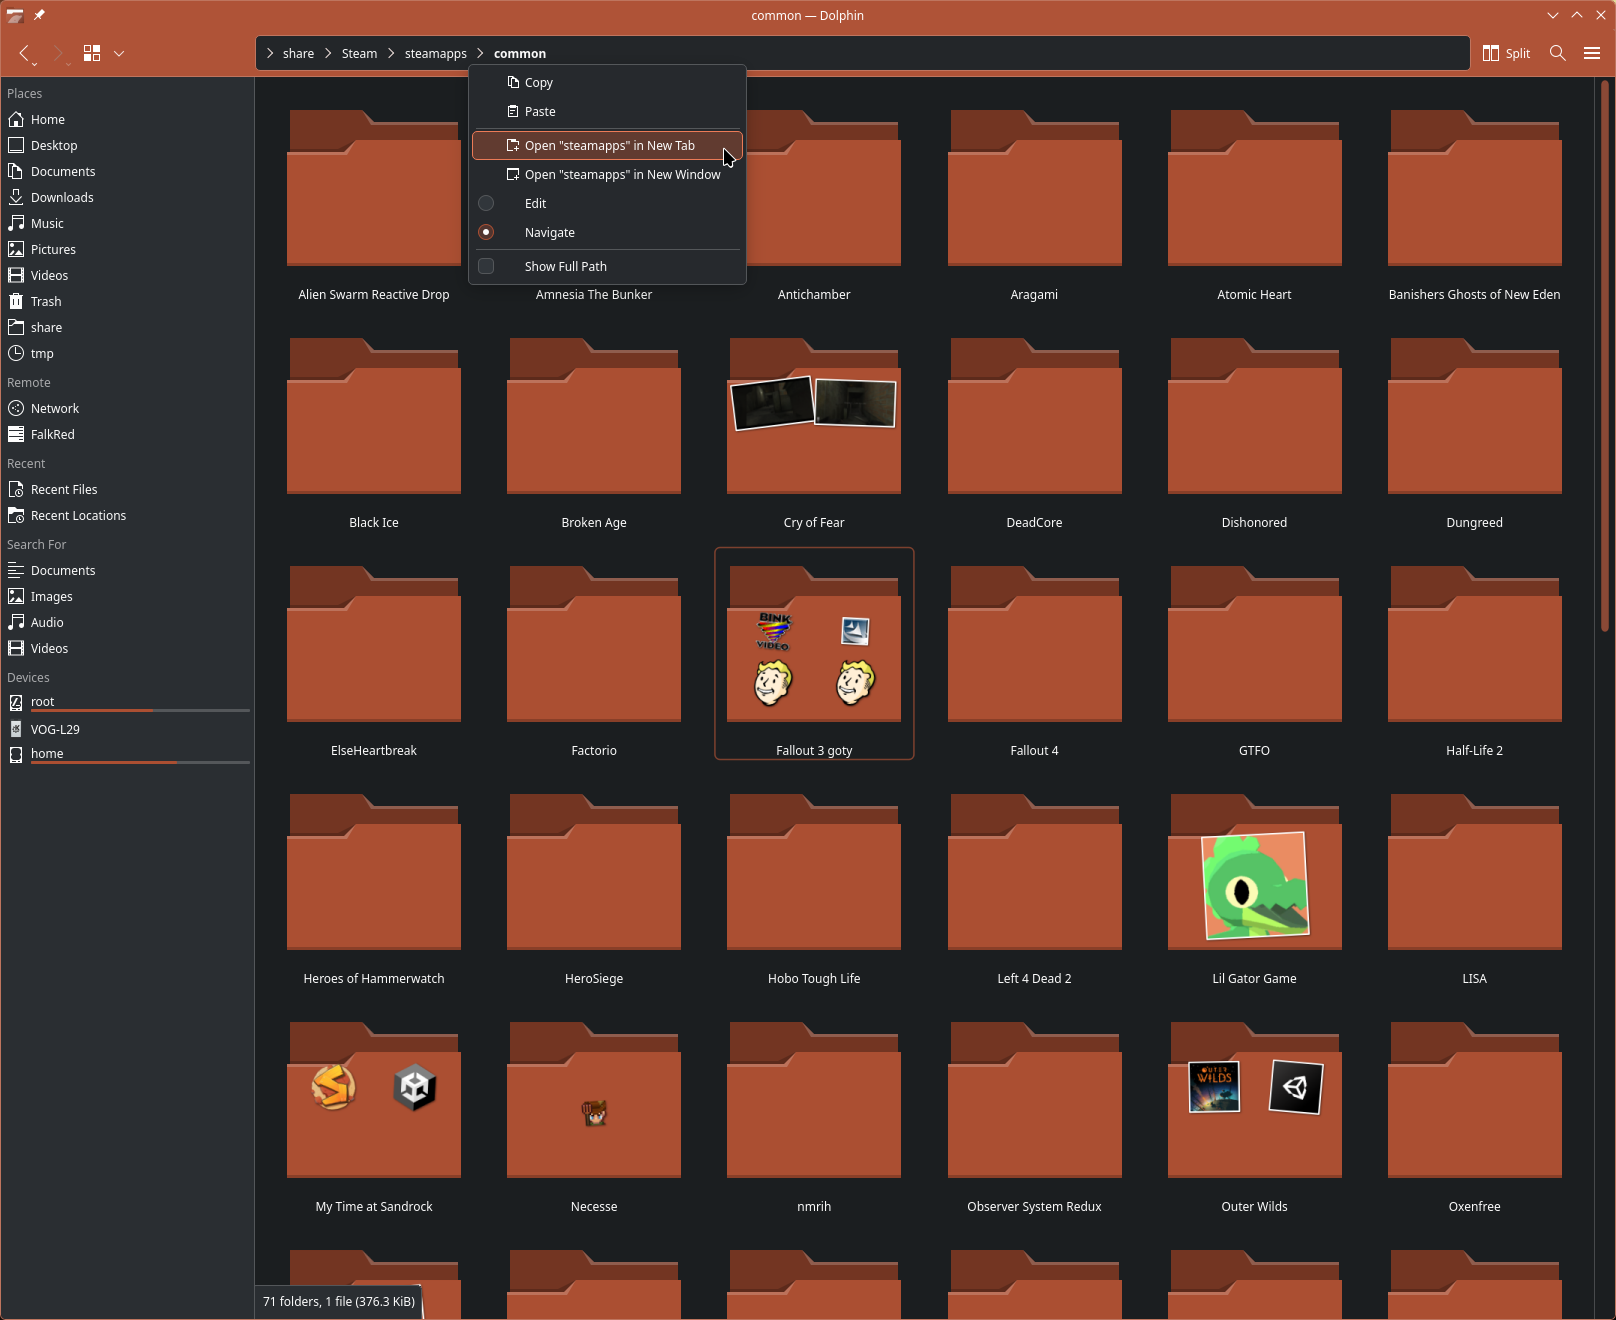Click the Steam breadcrumb
The height and width of the screenshot is (1320, 1616).
click(x=359, y=53)
